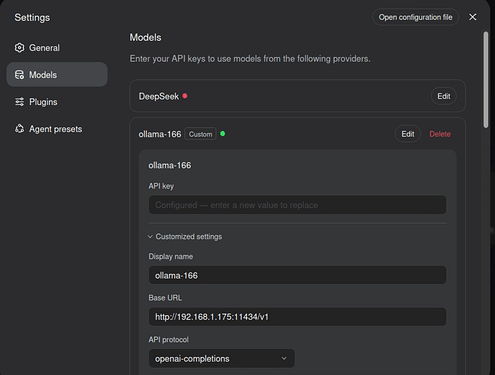Edit the ollama-166 provider

point(408,134)
